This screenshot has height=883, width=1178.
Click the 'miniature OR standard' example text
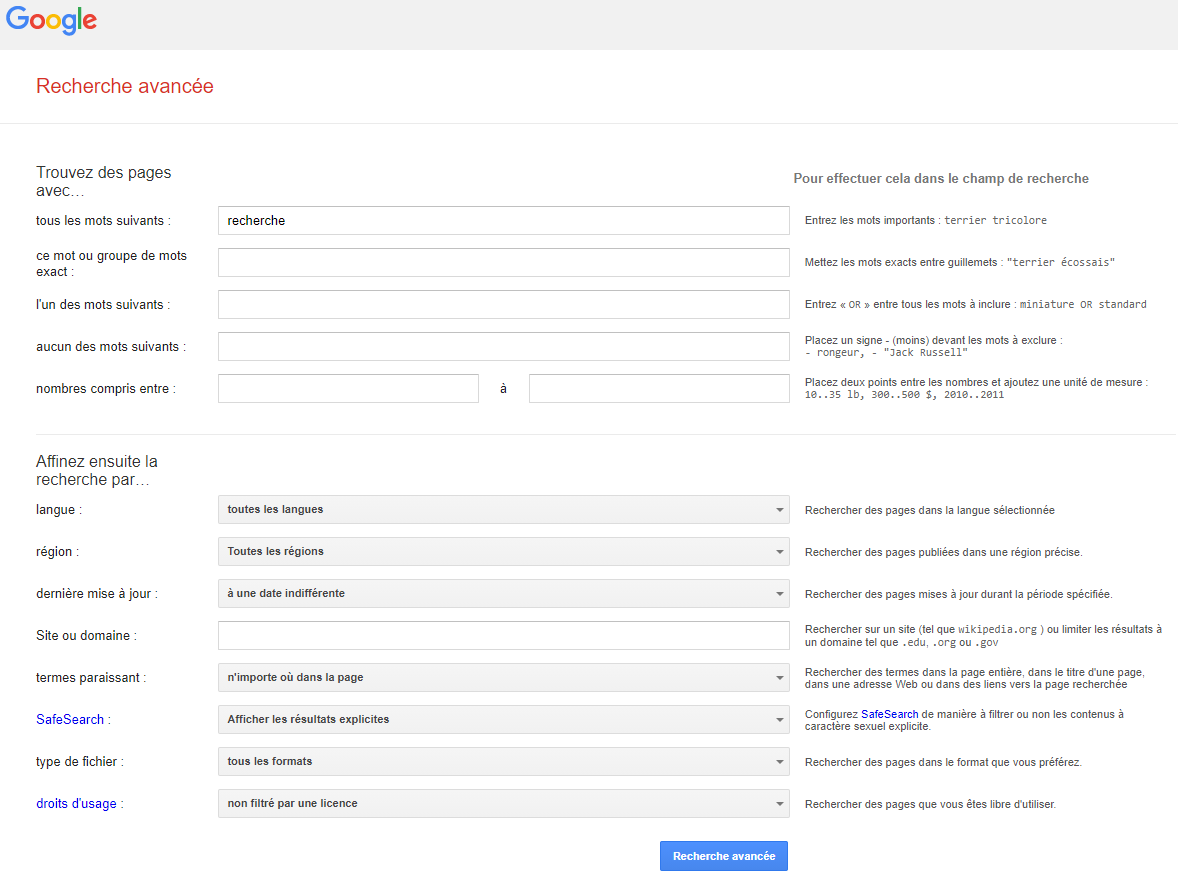pos(1083,304)
